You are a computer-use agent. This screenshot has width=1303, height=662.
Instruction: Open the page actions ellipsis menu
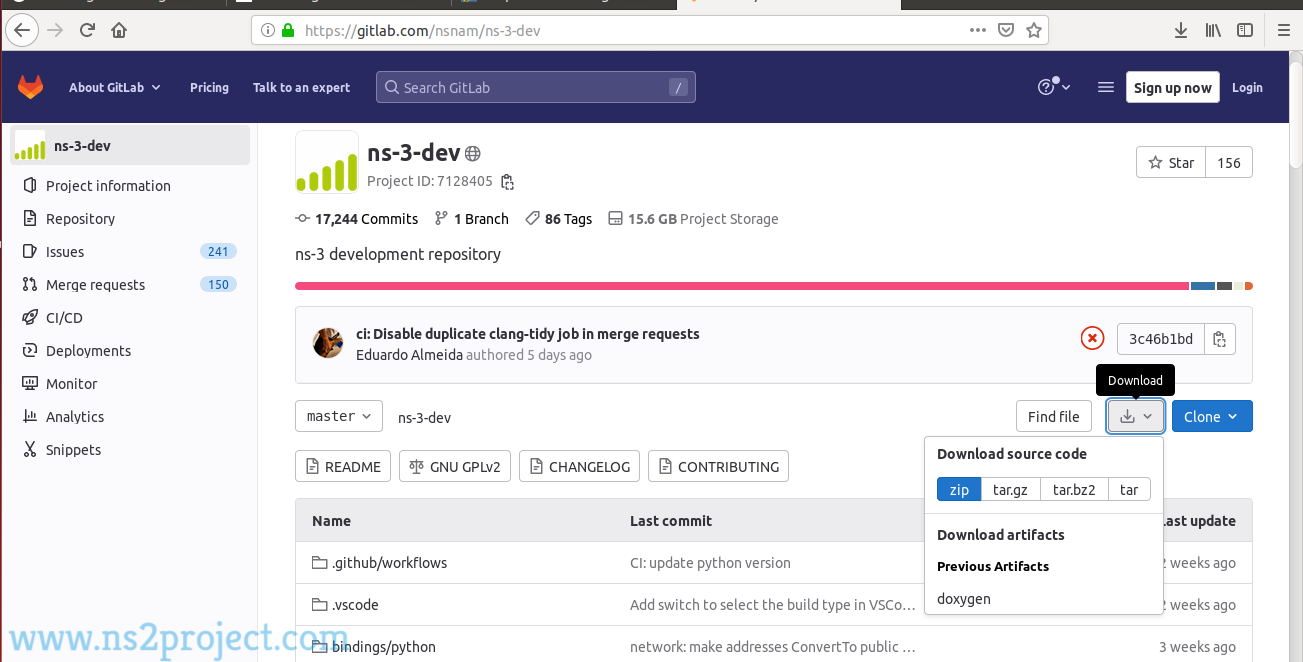978,30
